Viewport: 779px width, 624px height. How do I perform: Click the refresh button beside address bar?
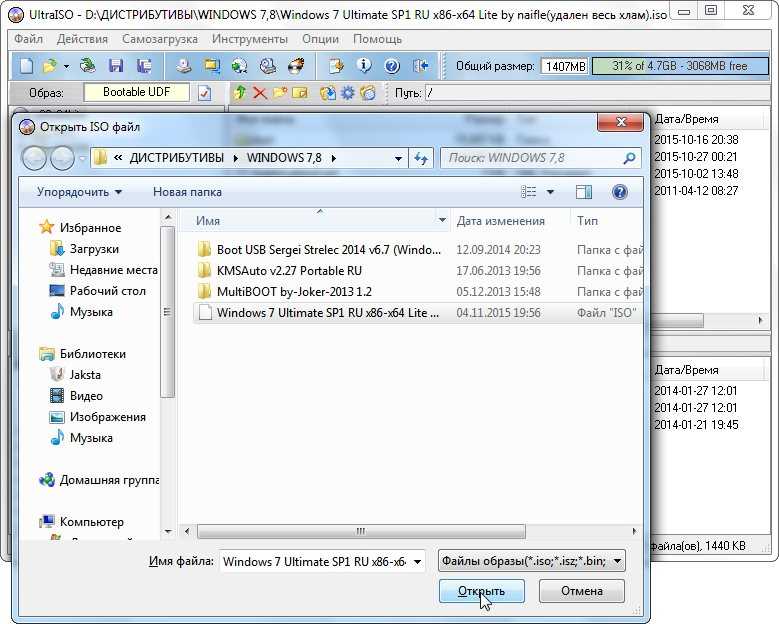421,158
